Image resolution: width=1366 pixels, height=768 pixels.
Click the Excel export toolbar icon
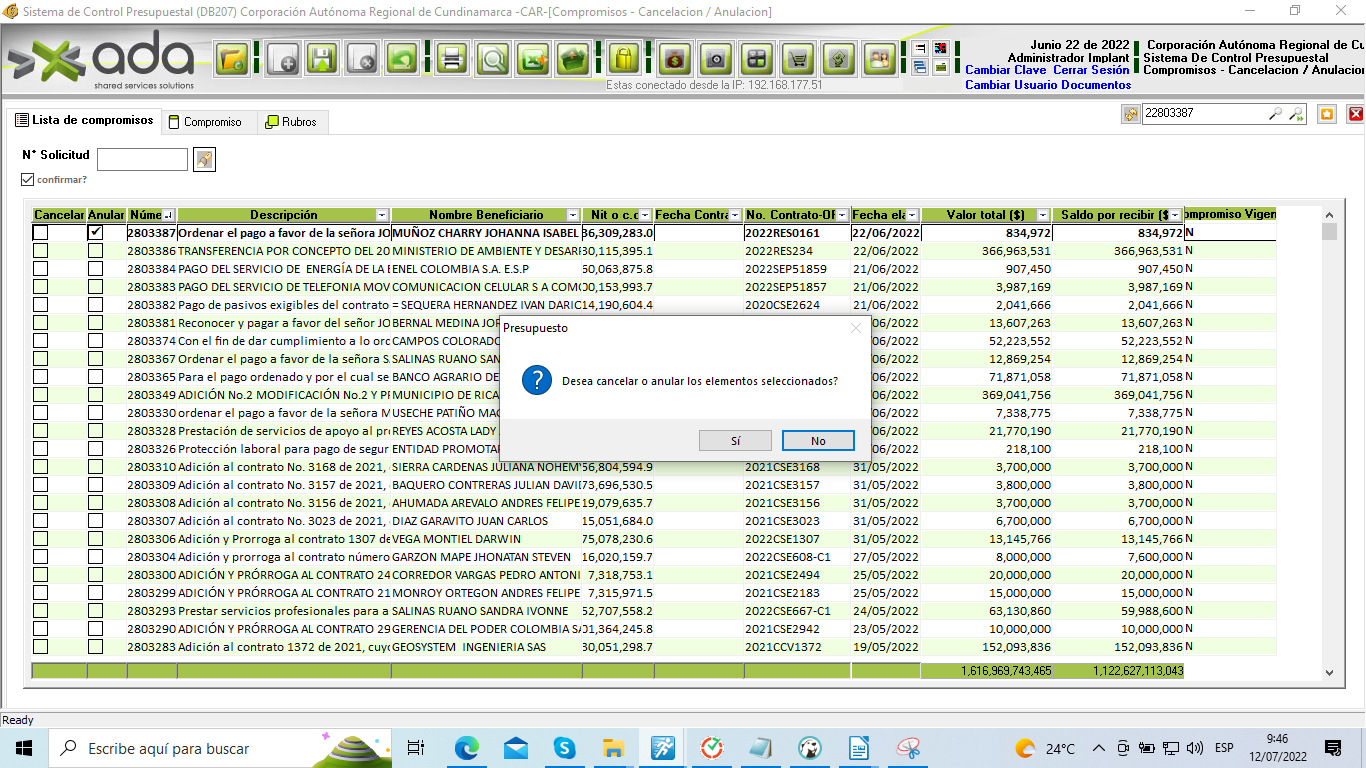click(x=534, y=58)
